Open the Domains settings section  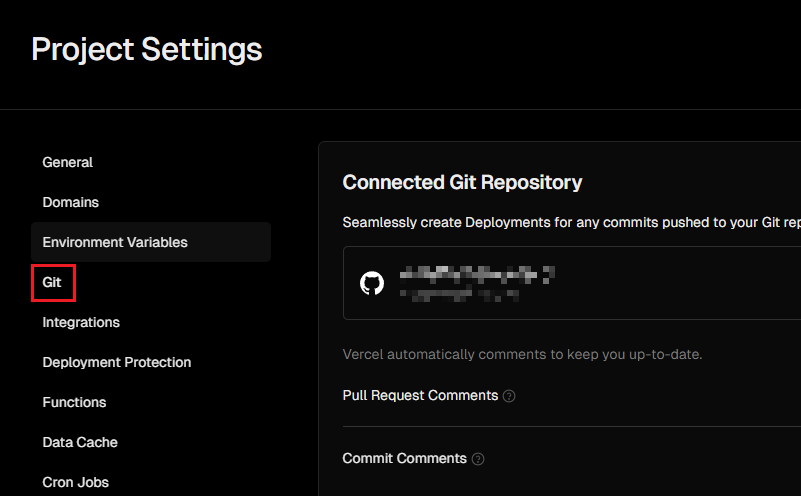[70, 202]
